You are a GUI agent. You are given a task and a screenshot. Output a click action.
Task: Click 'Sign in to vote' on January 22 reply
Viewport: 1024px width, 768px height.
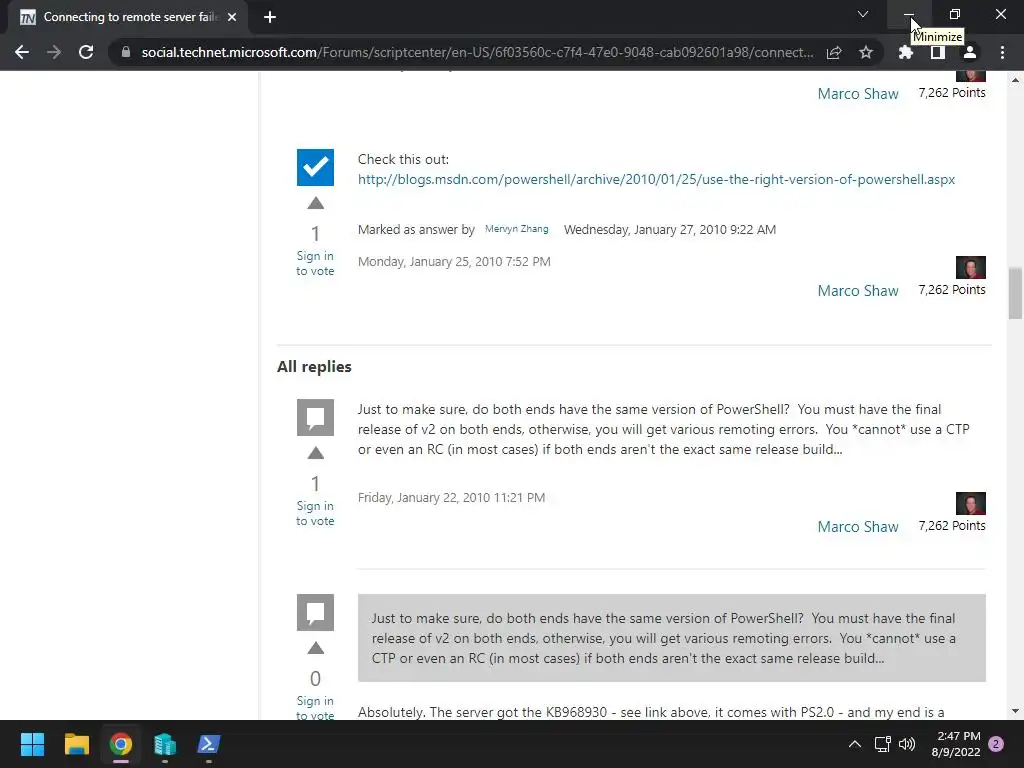coord(315,513)
